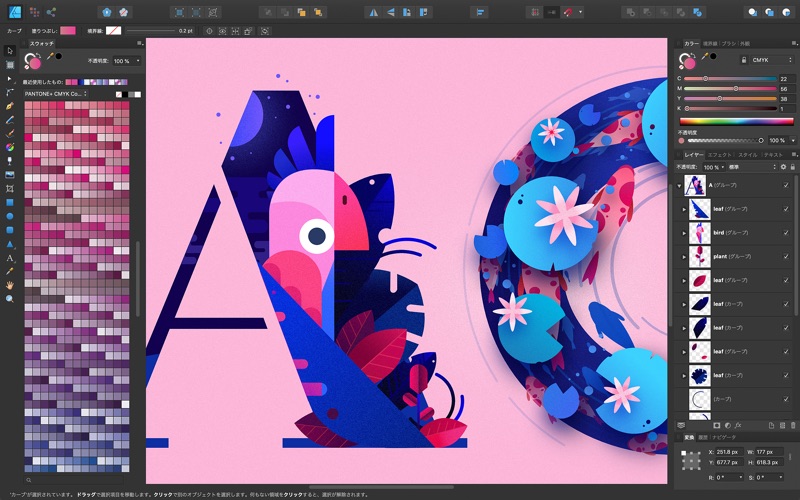This screenshot has height=500, width=800.
Task: Switch to the テキスト tab
Action: (x=773, y=155)
